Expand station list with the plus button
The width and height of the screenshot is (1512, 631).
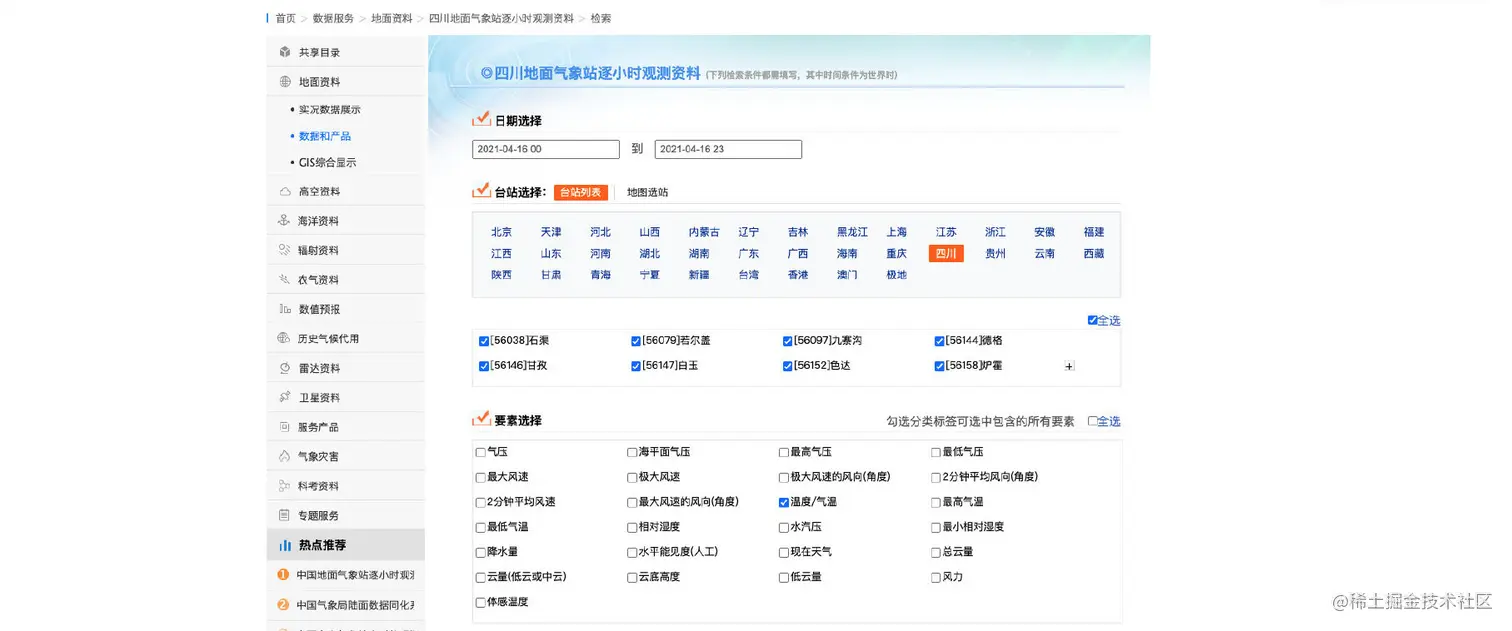1069,367
